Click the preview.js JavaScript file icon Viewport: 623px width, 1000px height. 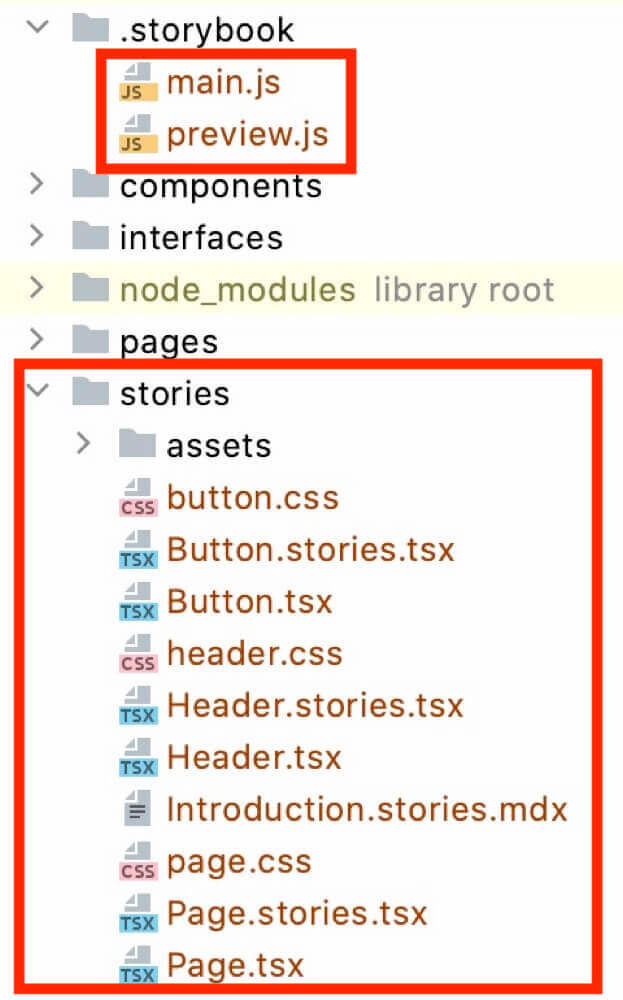point(137,135)
